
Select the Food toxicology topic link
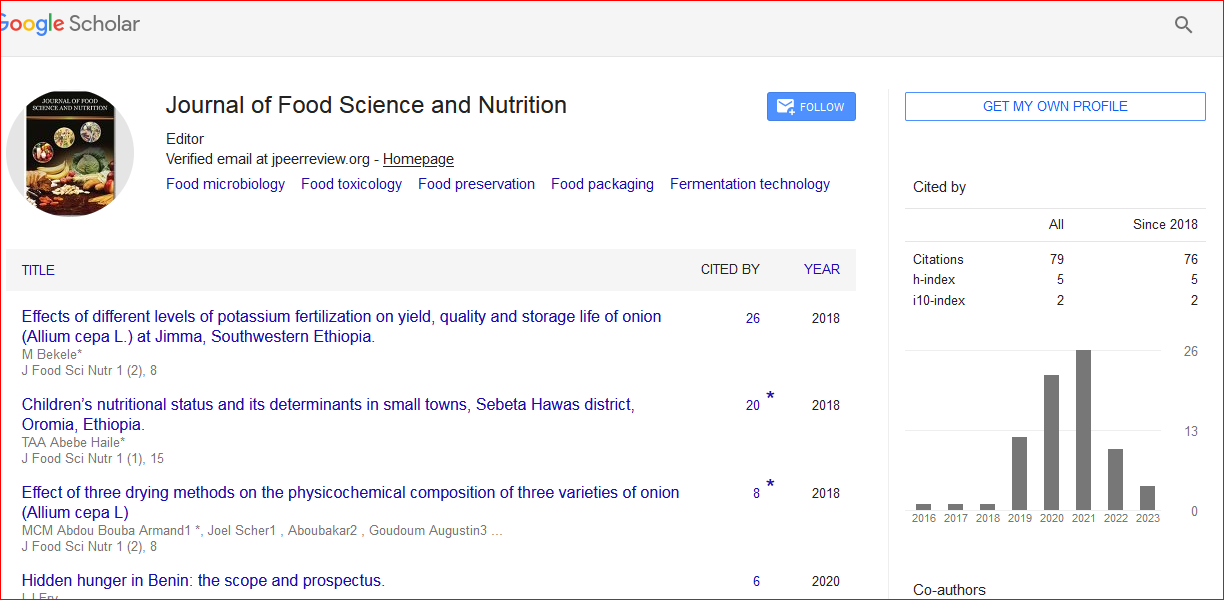point(351,184)
